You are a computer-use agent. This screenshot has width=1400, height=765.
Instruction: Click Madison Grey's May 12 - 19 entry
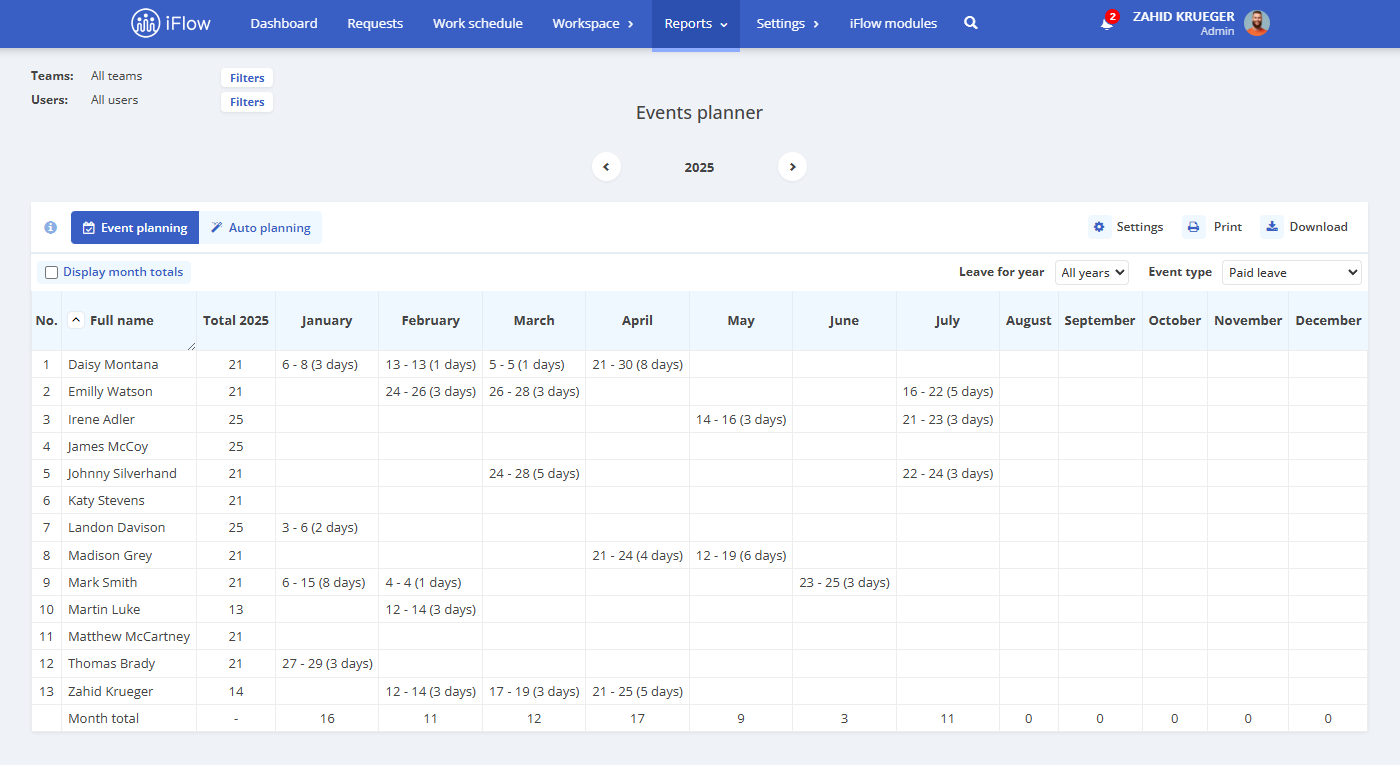point(741,556)
